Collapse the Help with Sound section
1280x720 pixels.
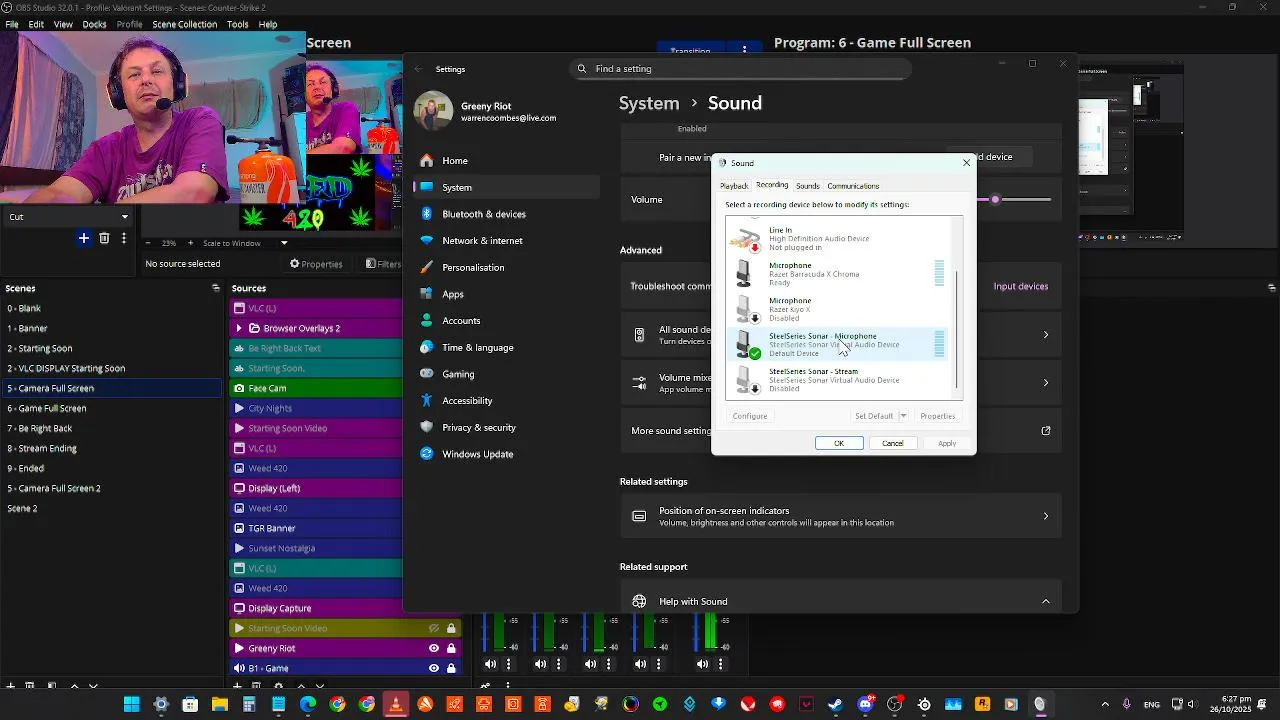click(x=1046, y=602)
